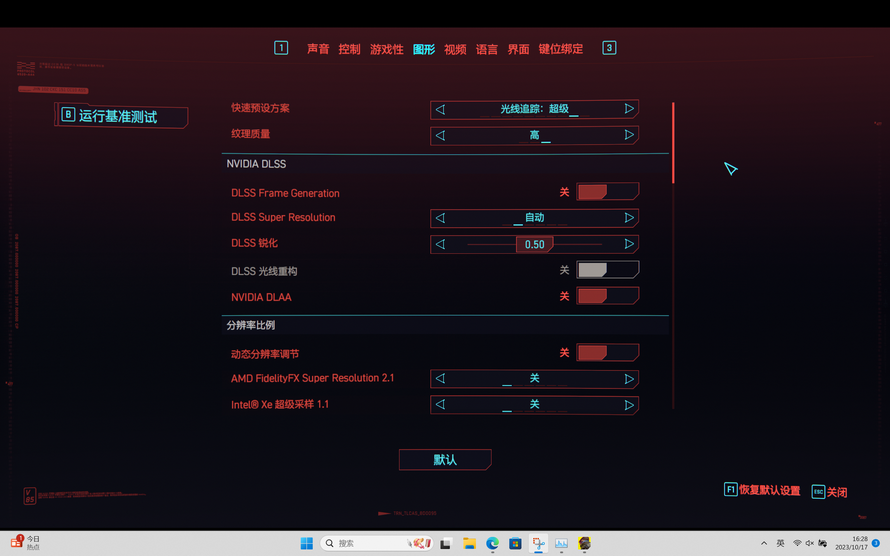Click left arrow of 快速预设方案 selector
The width and height of the screenshot is (890, 556).
pos(440,109)
